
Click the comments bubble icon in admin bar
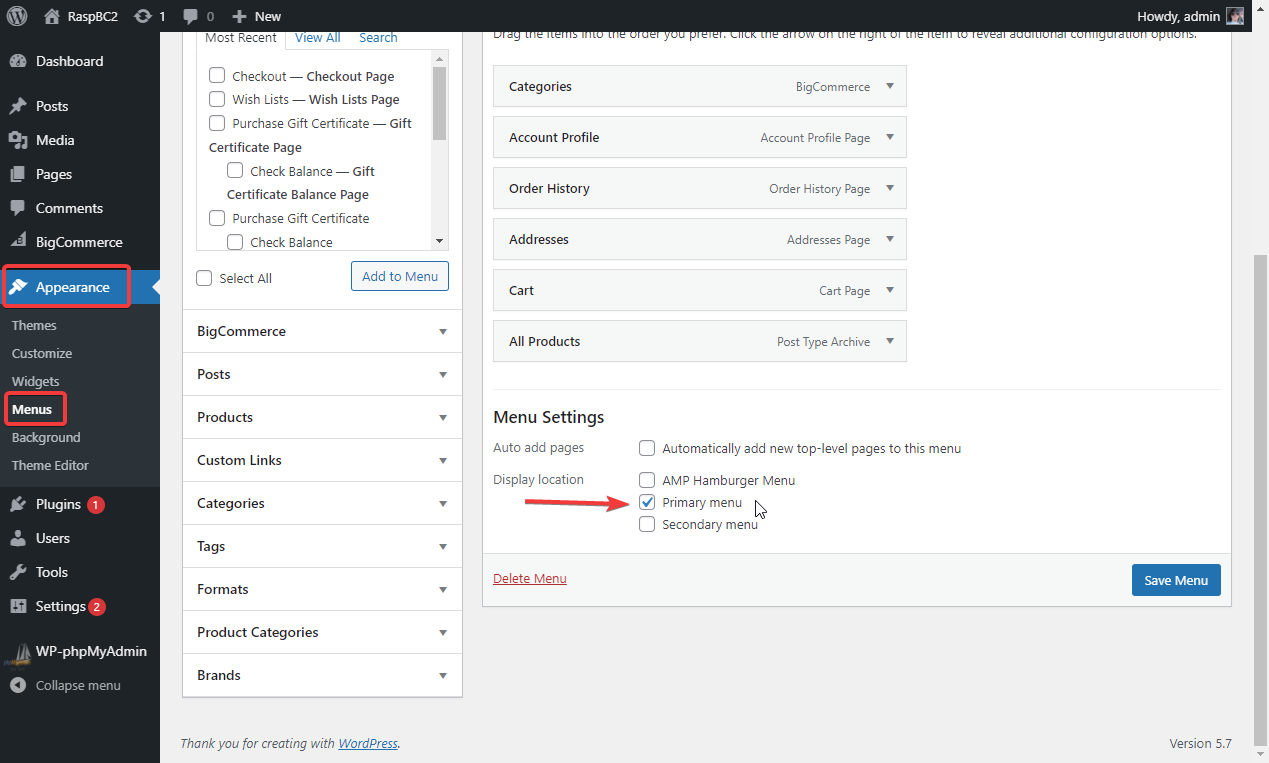click(x=191, y=16)
